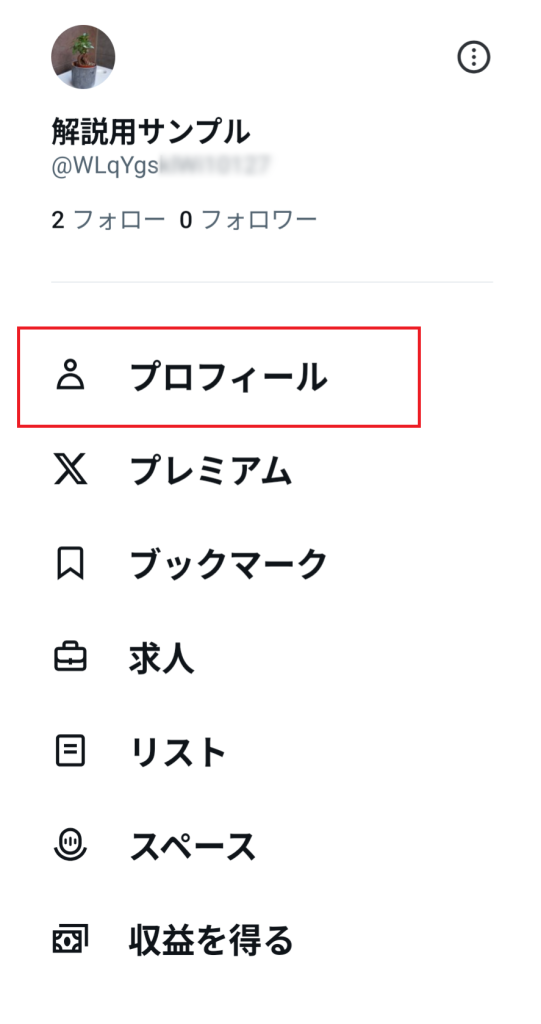Image resolution: width=541 pixels, height=1024 pixels.
Task: View the 2 フォロー following list
Action: point(108,220)
